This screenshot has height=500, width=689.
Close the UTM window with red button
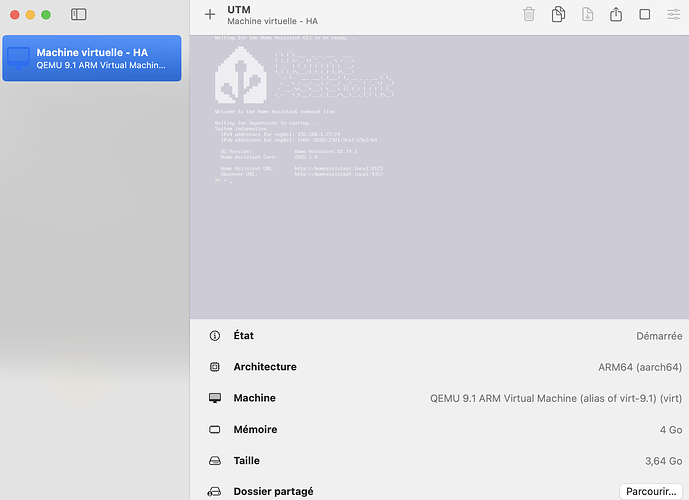pos(15,14)
